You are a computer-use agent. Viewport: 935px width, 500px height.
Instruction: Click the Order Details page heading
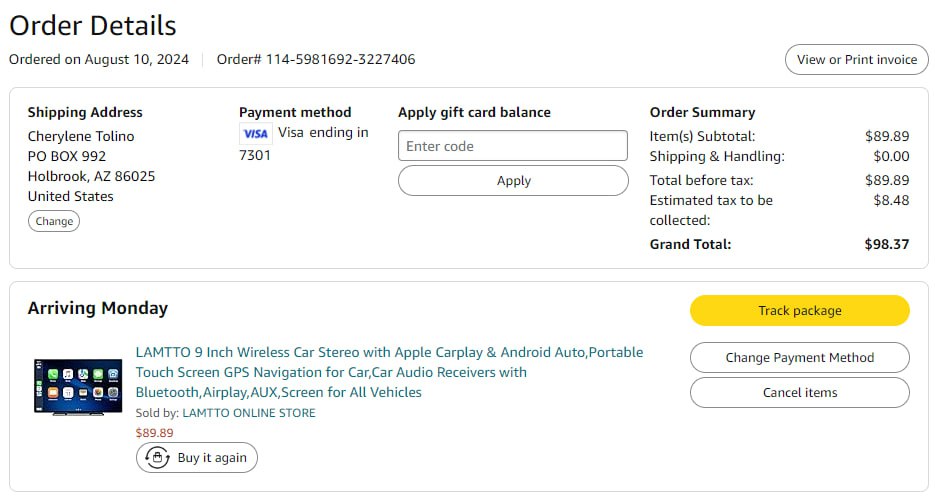pos(93,25)
